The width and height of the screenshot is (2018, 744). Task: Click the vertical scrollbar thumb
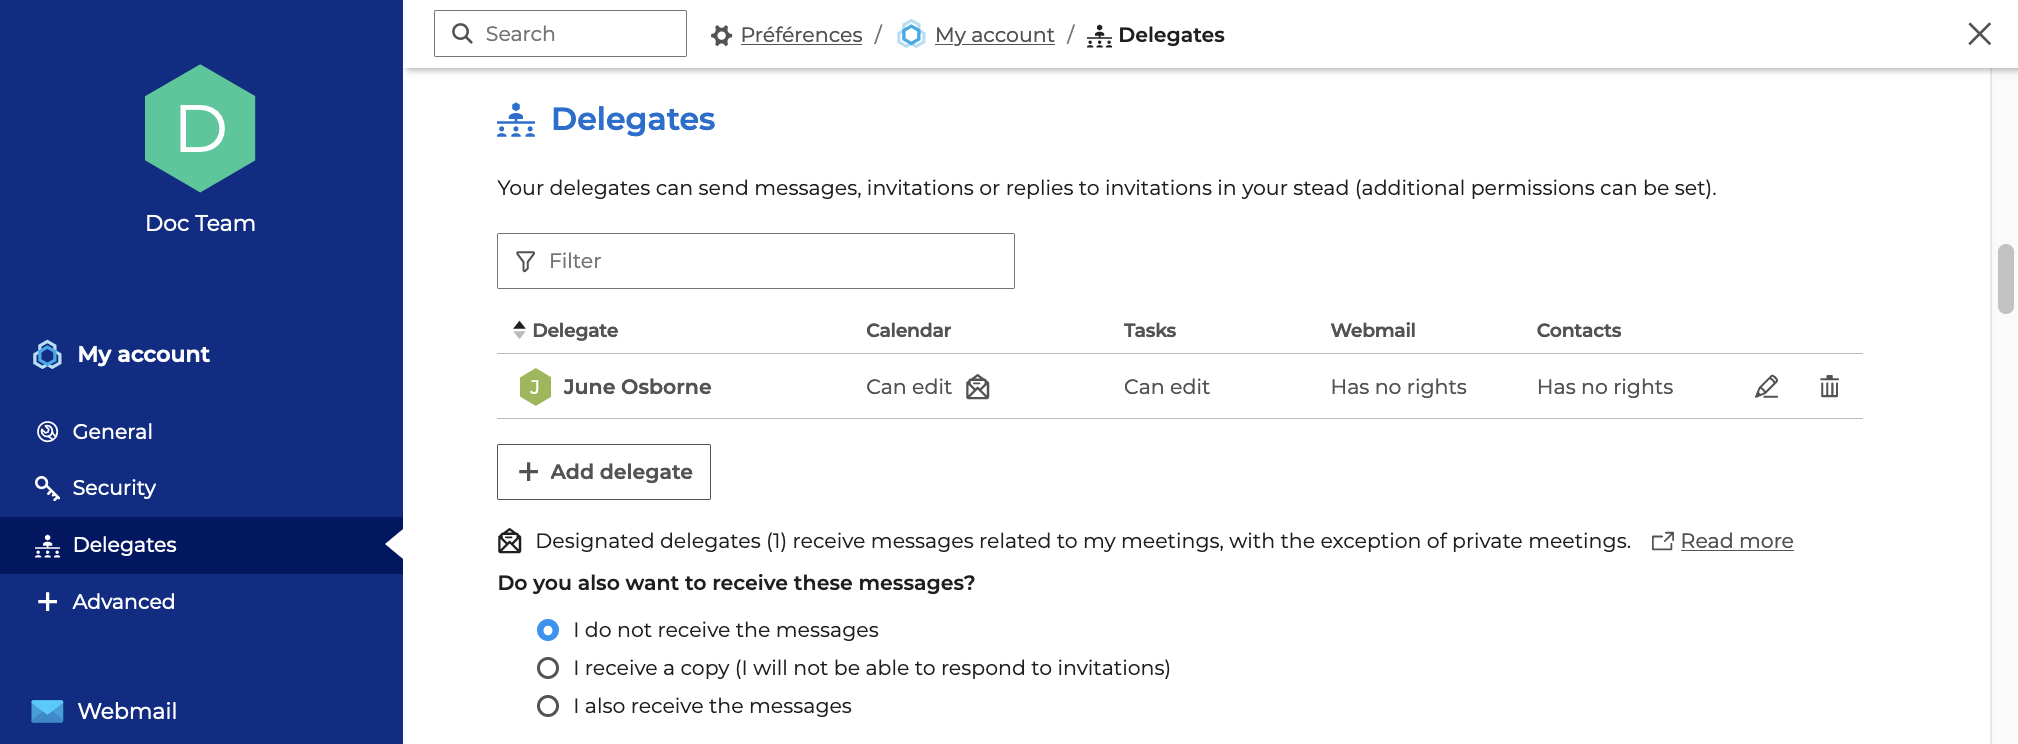coord(2005,279)
